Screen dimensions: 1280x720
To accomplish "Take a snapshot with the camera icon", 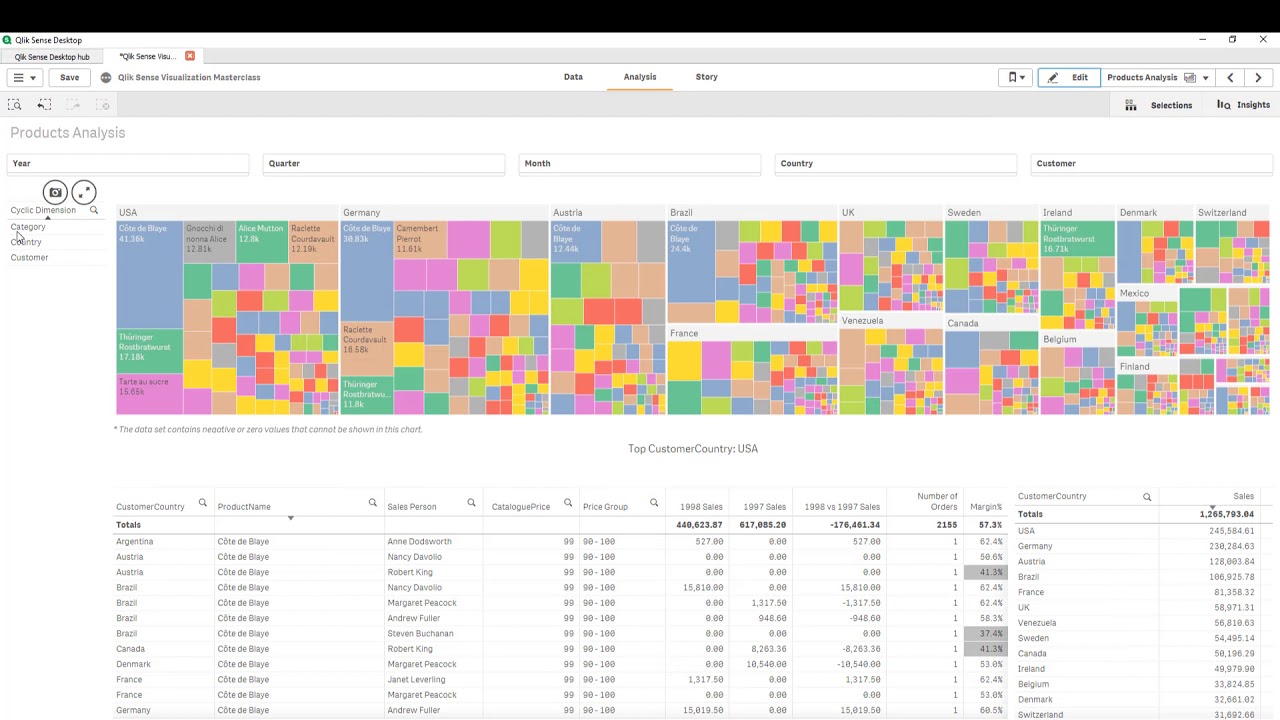I will tap(55, 192).
